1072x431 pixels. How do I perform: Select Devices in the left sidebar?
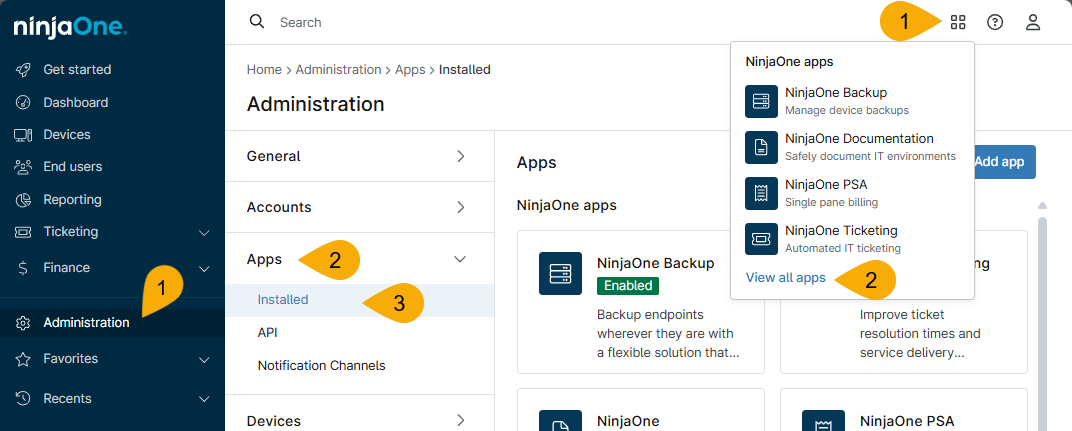pos(66,134)
